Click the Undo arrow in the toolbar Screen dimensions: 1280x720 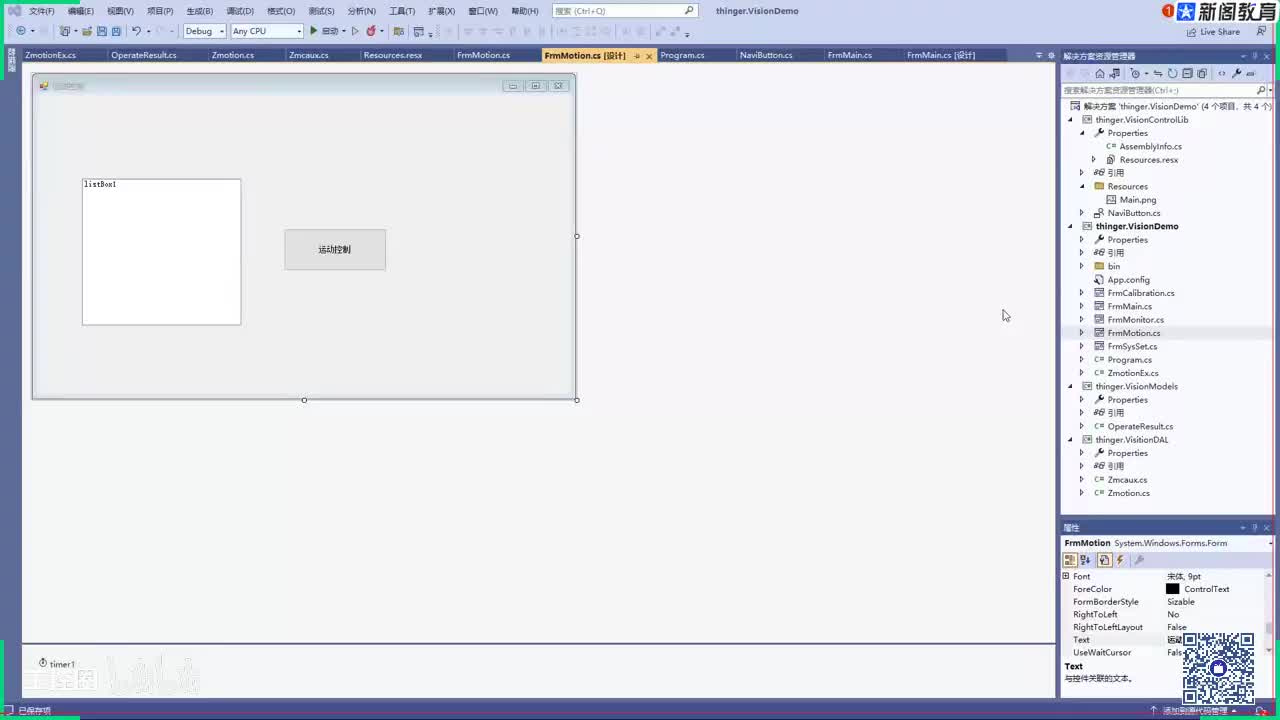tap(136, 31)
